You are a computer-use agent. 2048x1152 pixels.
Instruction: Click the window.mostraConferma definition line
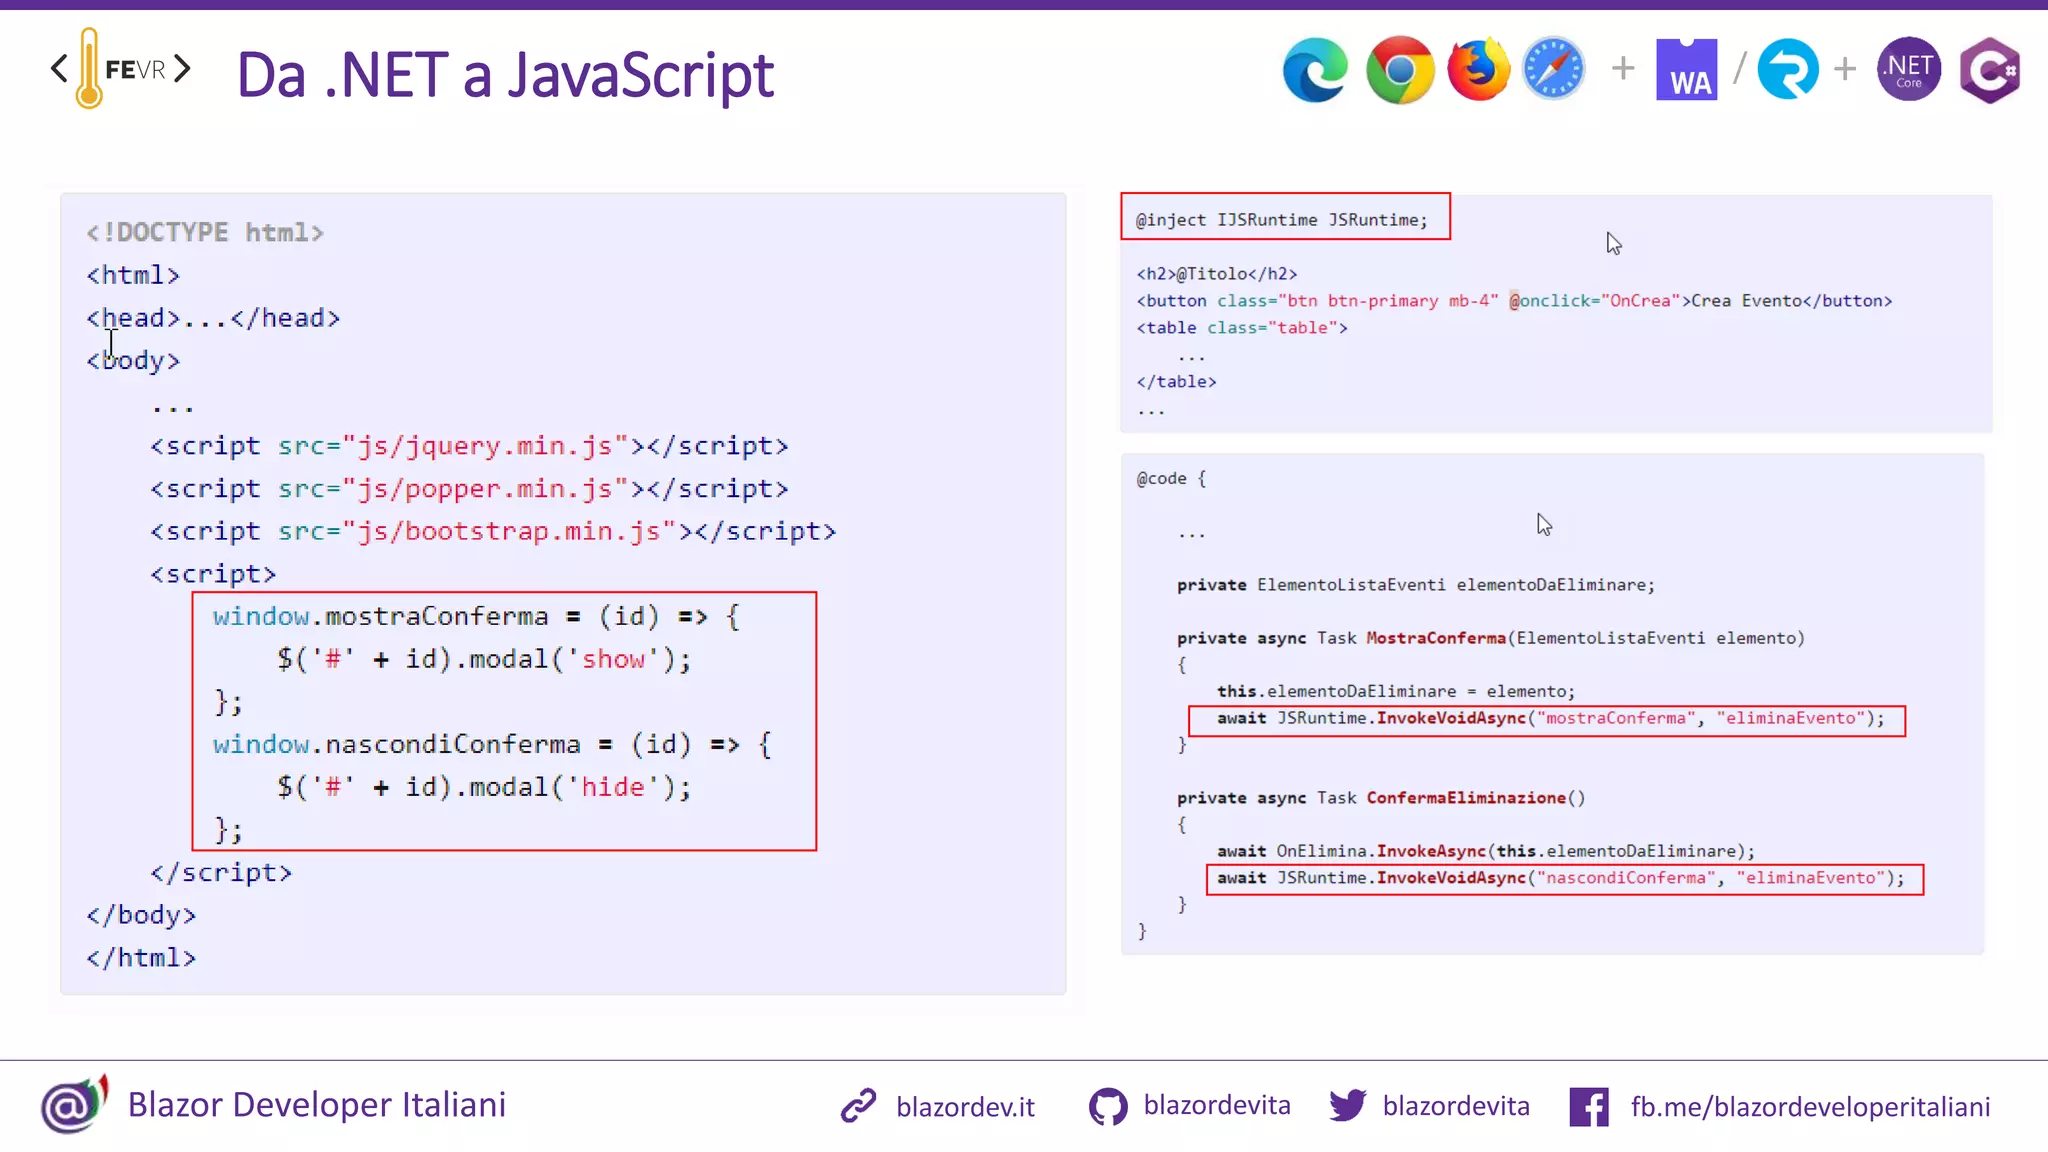476,616
